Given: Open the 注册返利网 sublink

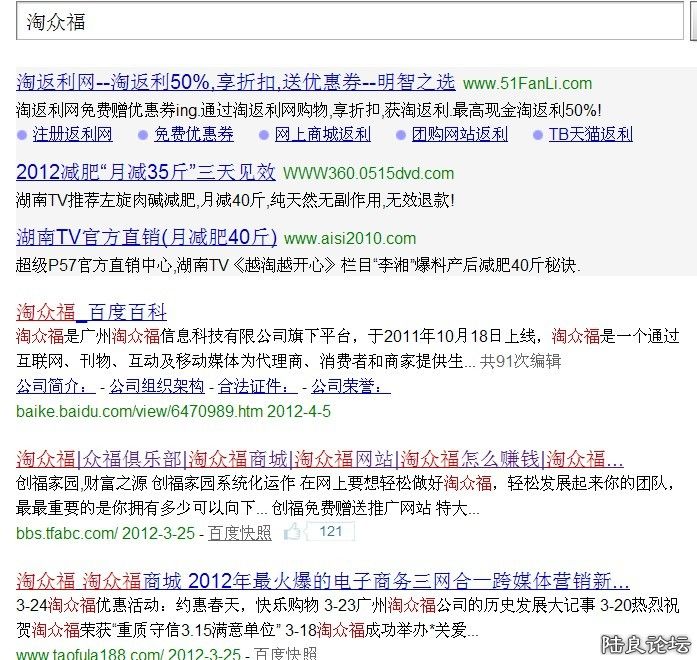Looking at the screenshot, I should click(x=72, y=134).
